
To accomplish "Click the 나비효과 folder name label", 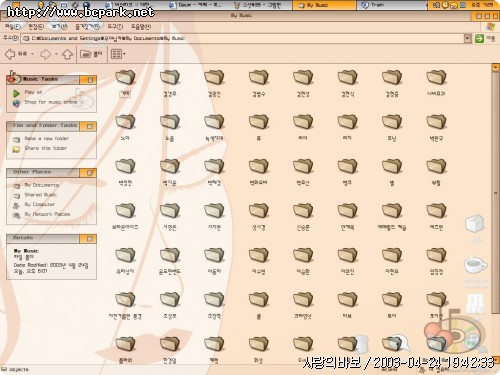I will pos(436,94).
